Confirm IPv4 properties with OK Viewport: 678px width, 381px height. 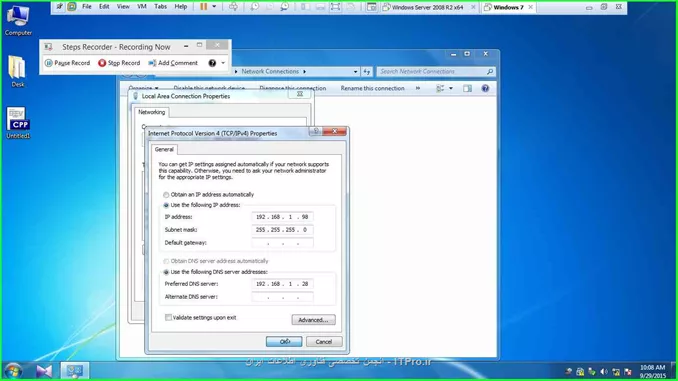pyautogui.click(x=284, y=342)
